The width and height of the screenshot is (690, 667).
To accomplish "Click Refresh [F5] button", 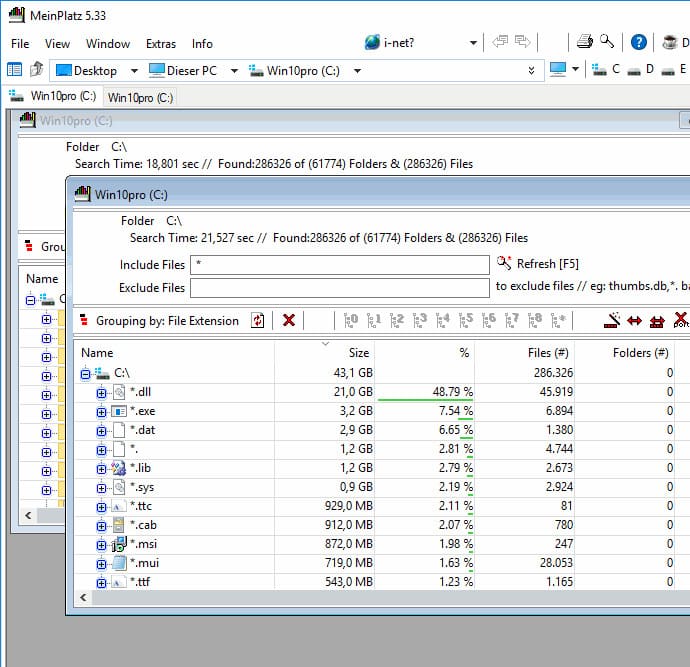I will pyautogui.click(x=538, y=264).
